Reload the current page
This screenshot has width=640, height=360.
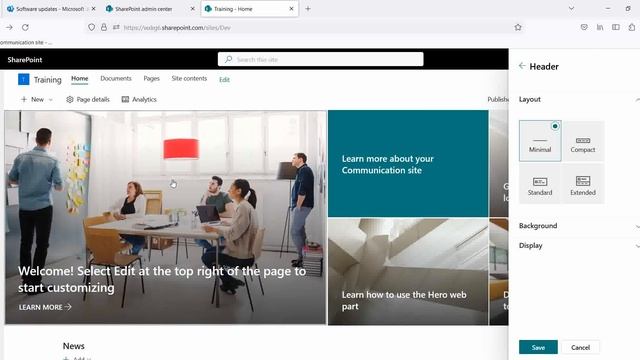25,27
